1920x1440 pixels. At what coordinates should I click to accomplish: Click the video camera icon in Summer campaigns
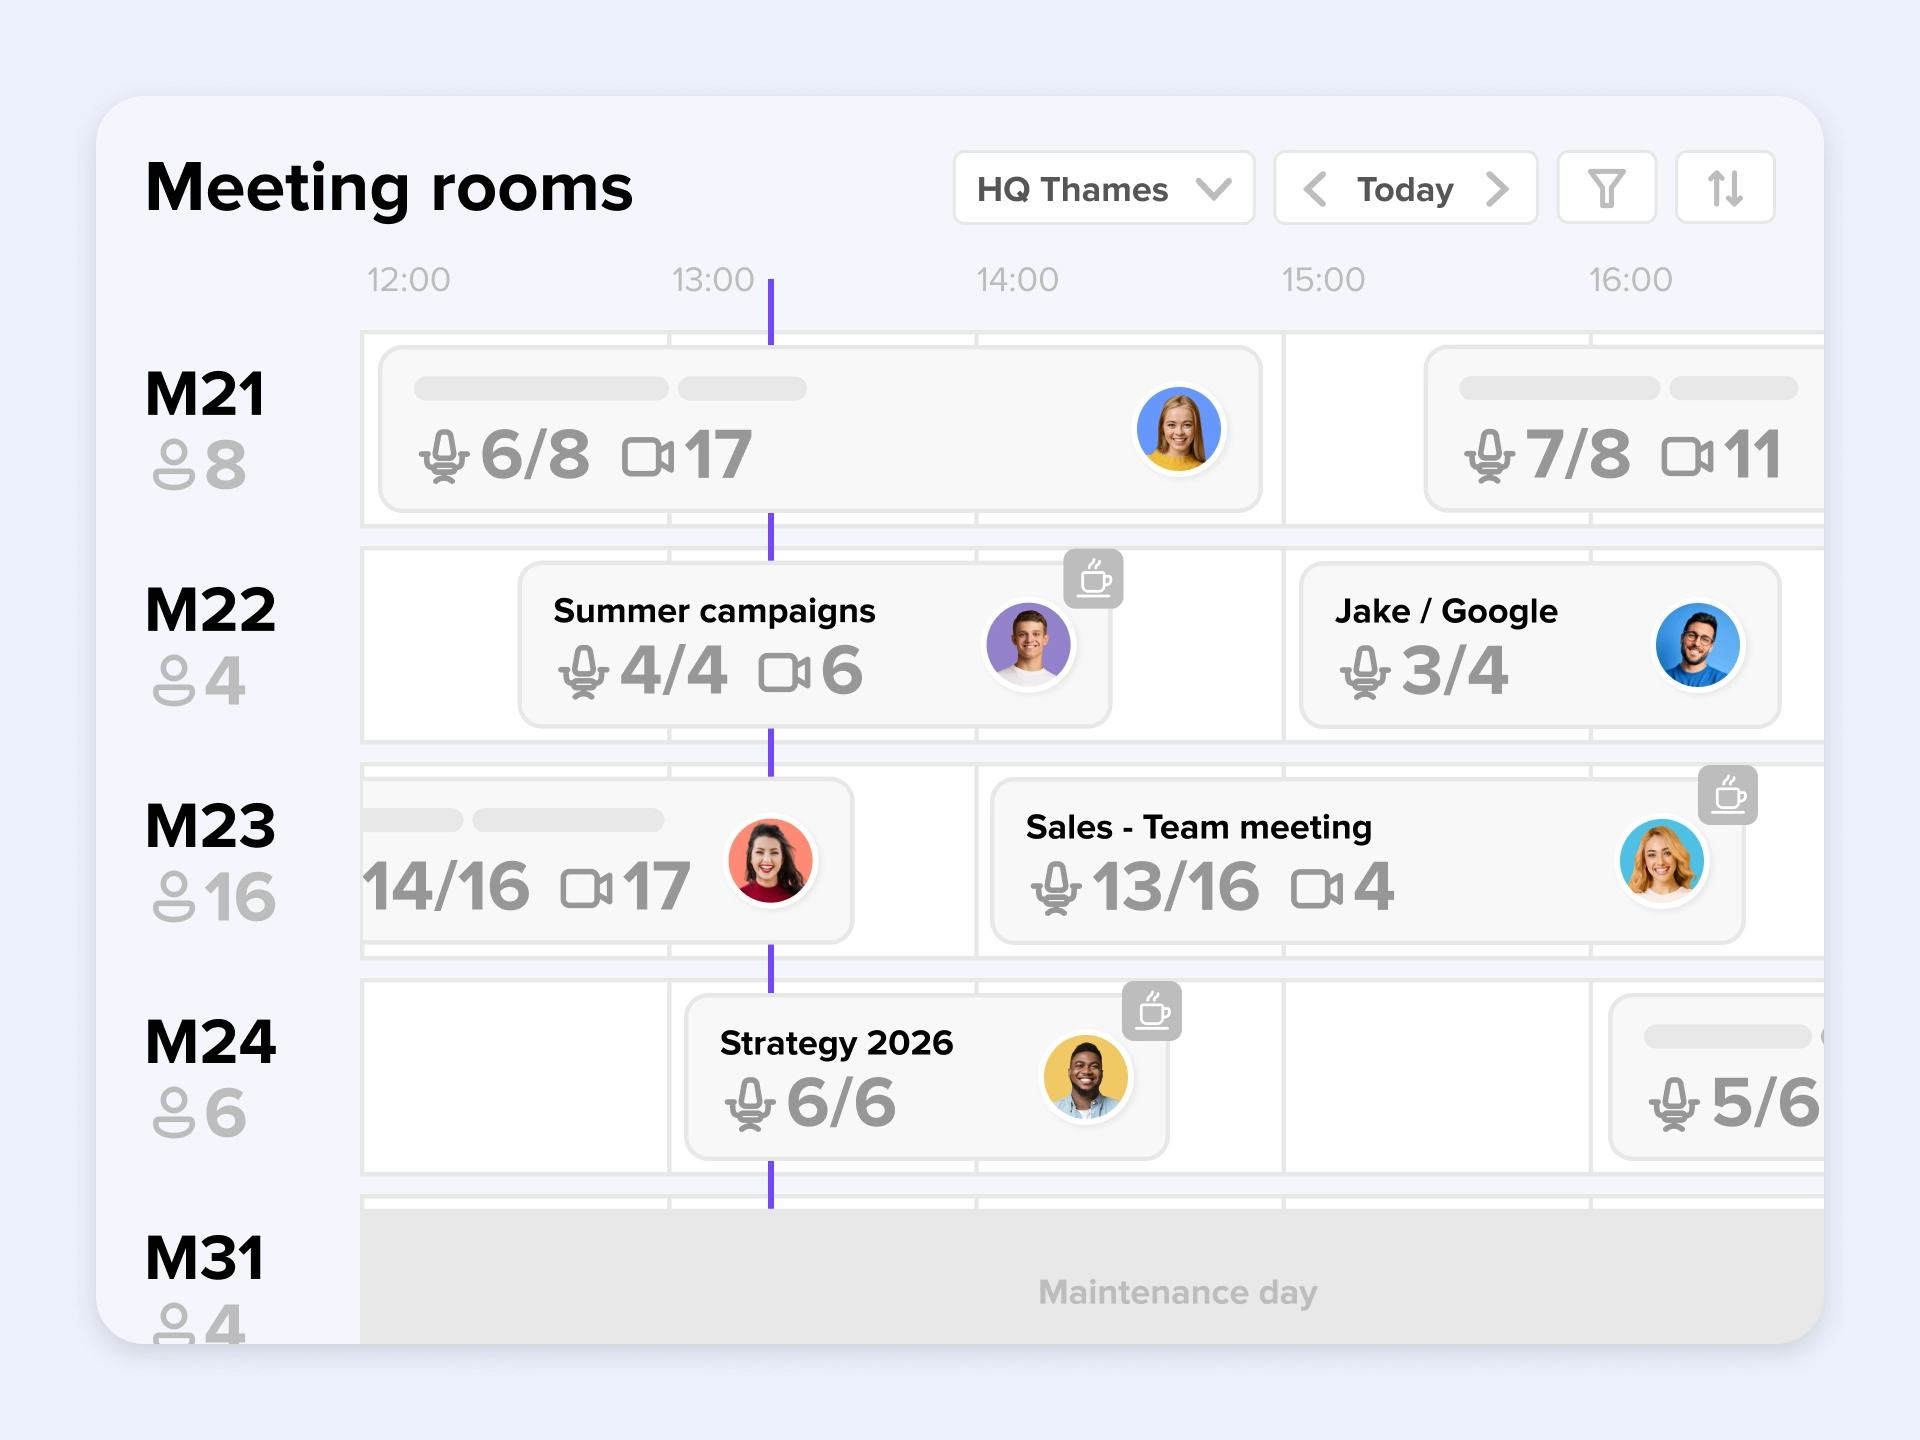coord(784,672)
